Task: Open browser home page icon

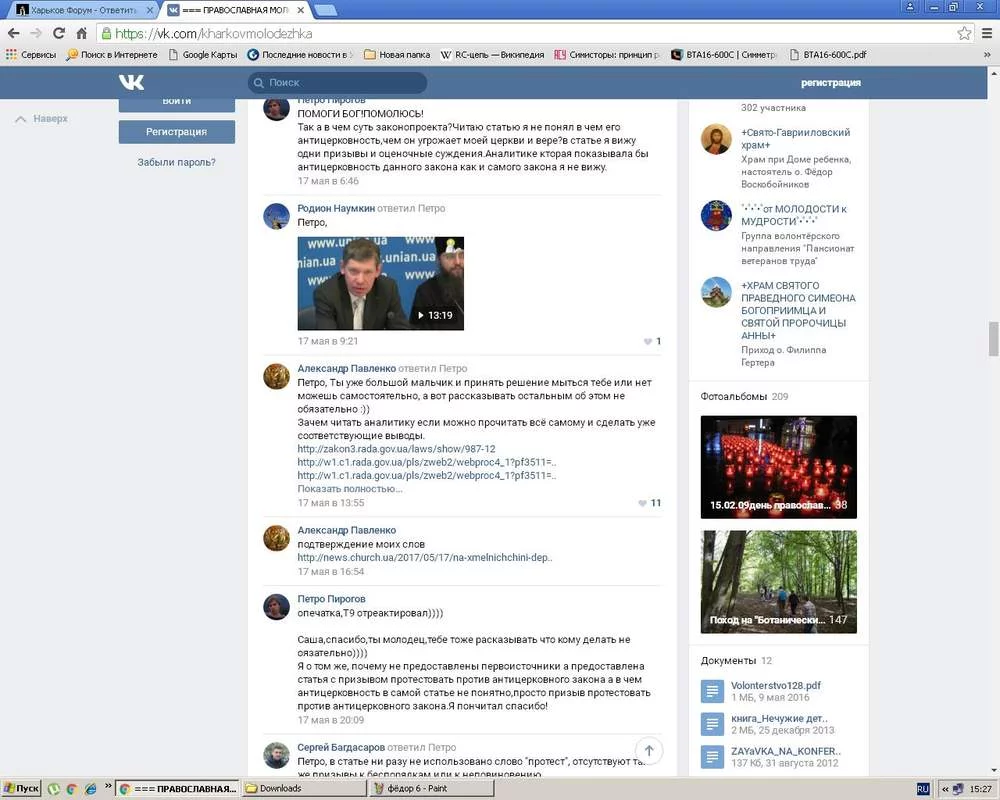Action: (81, 33)
